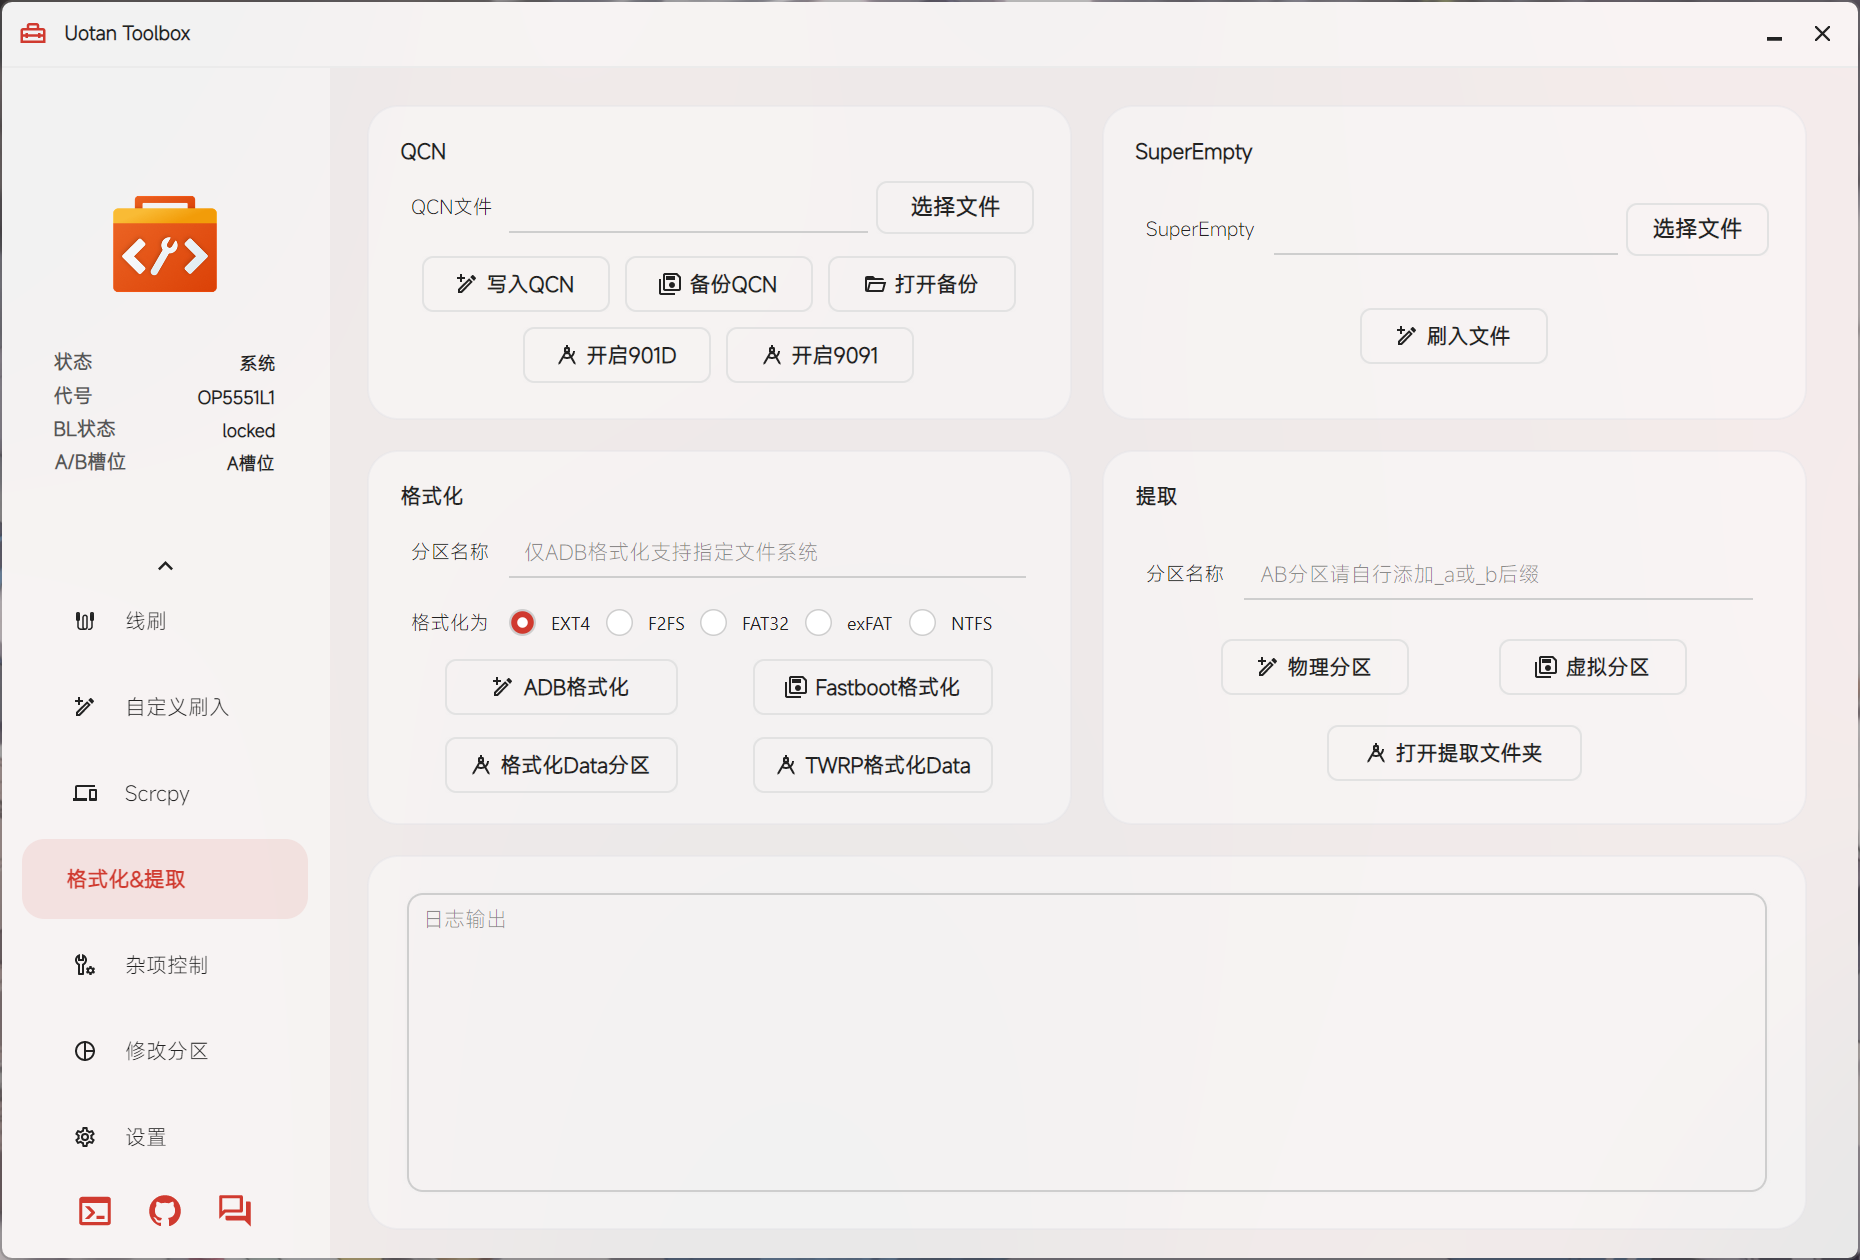Click the 日志输出 log text area
Viewport: 1860px width, 1260px height.
(x=1086, y=1042)
